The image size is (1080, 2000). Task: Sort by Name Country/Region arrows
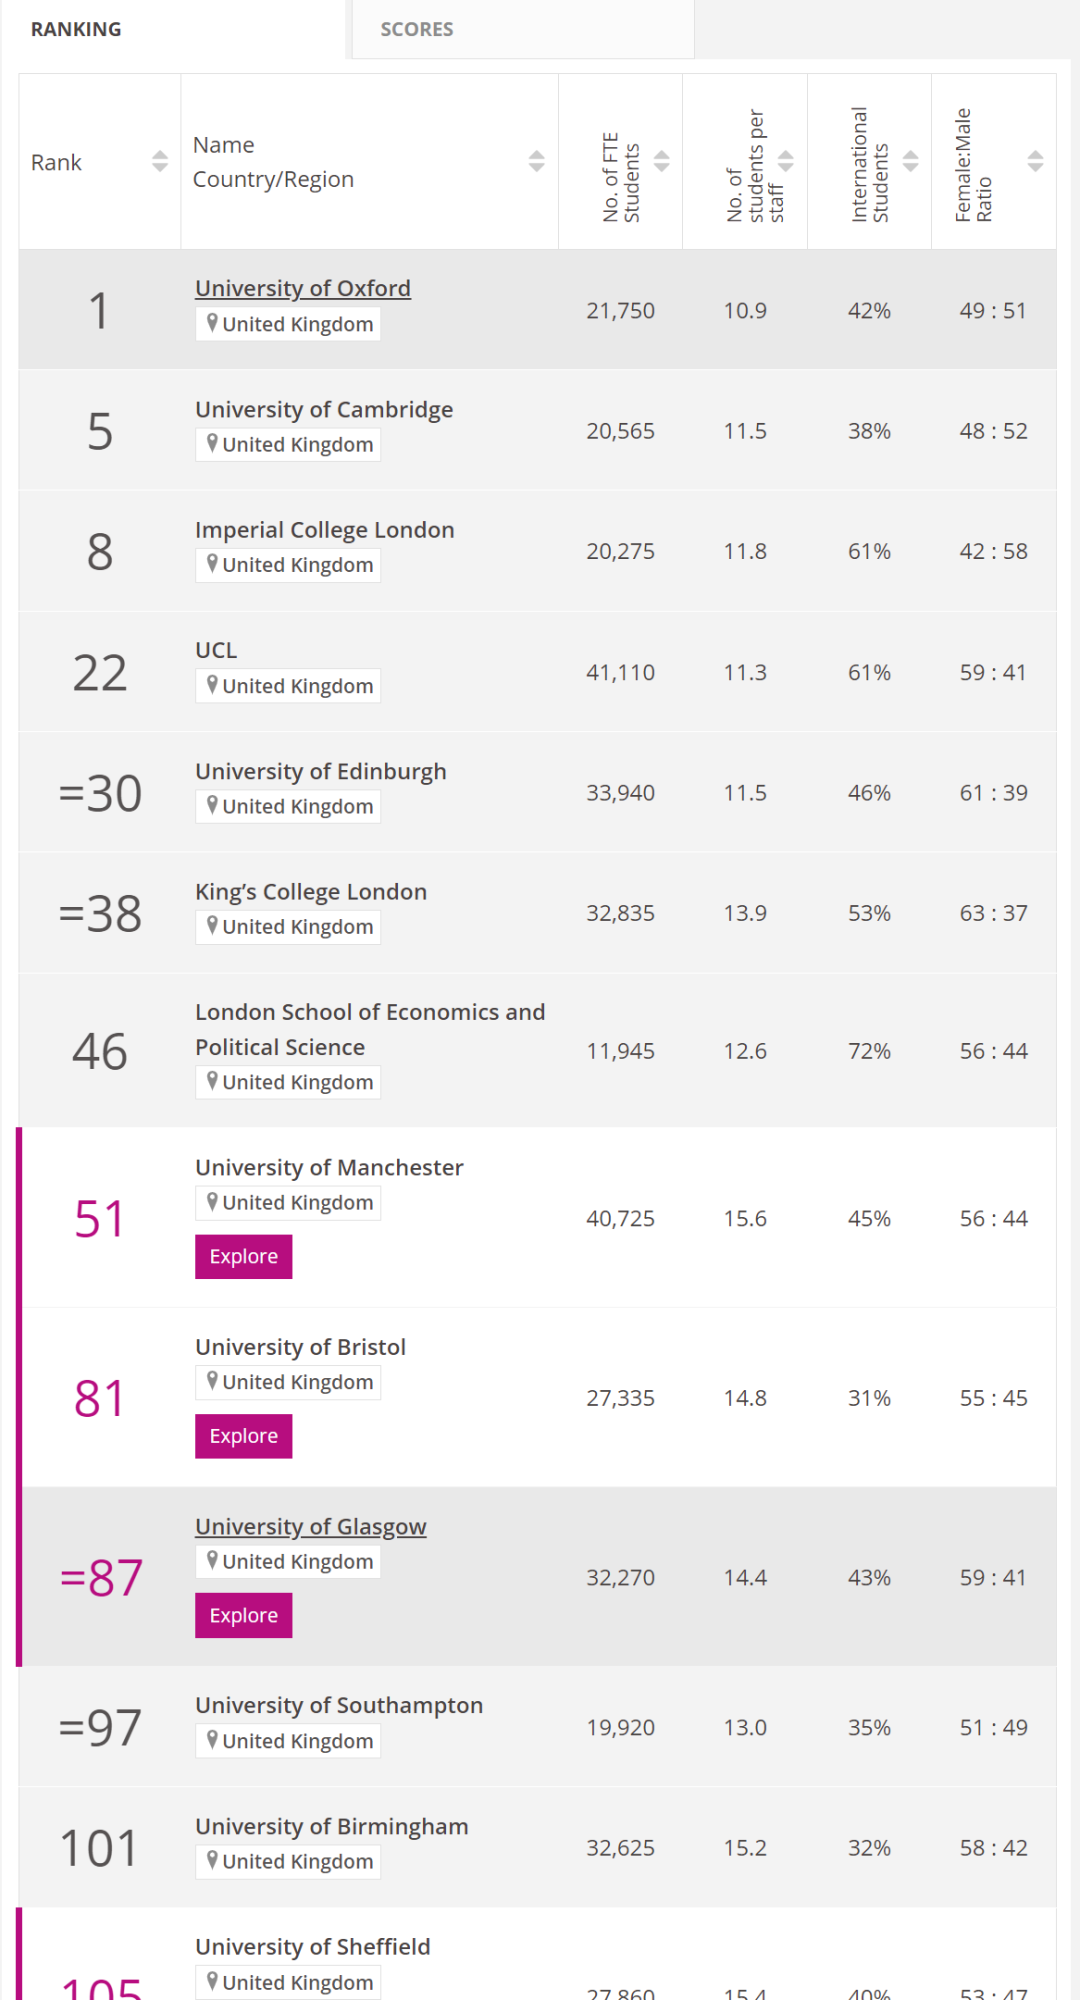[x=536, y=161]
